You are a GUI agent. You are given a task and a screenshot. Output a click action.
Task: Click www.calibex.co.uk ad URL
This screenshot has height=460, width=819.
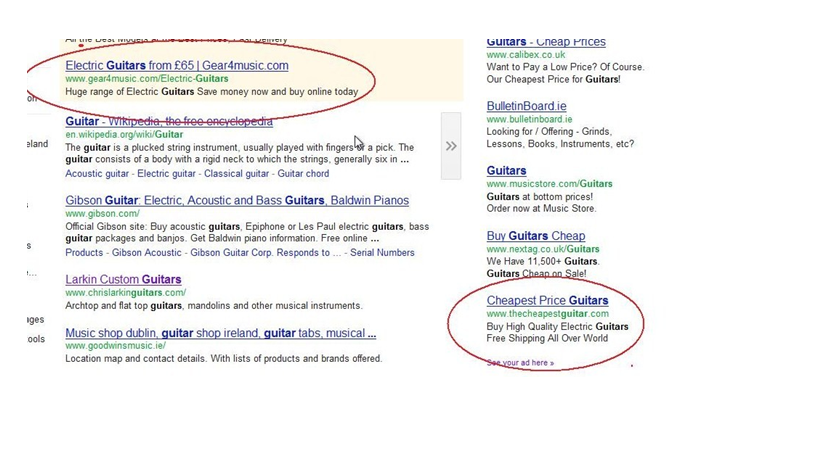tap(525, 55)
